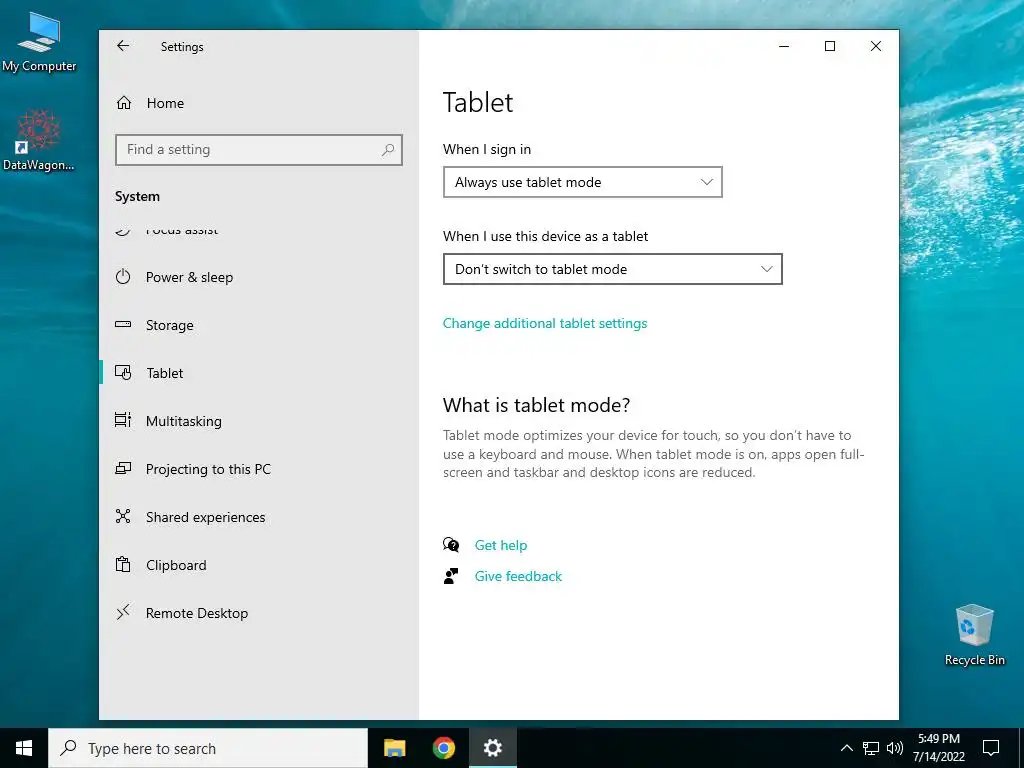1024x768 pixels.
Task: Click the taskbar Type here to search box
Action: click(x=208, y=748)
